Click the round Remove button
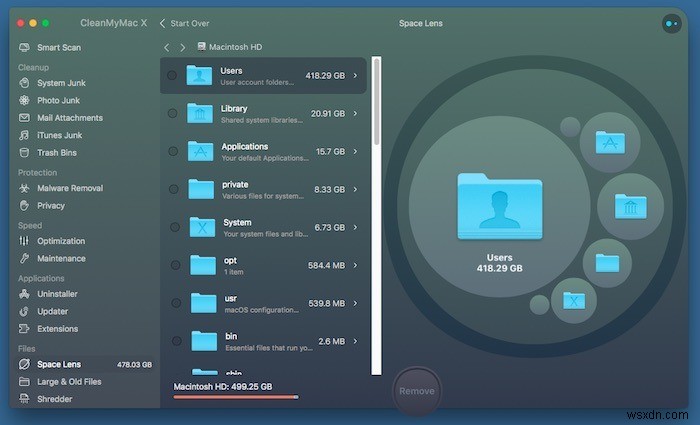Screen dimensions: 700x425 (x=417, y=391)
